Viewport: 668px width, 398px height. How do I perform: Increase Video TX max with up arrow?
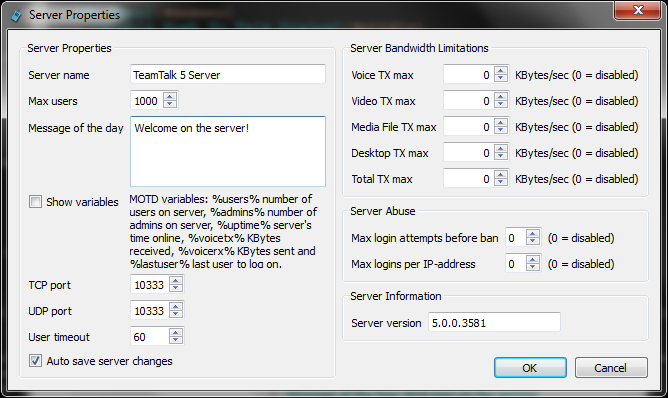click(x=501, y=96)
